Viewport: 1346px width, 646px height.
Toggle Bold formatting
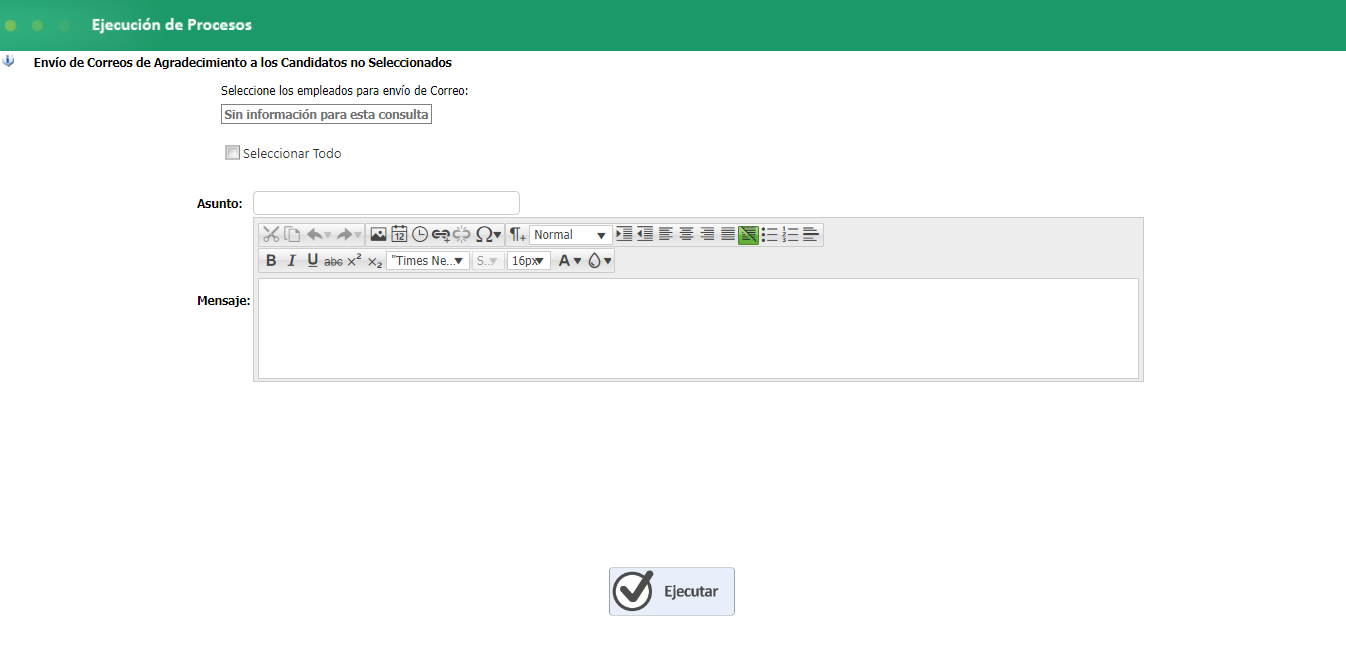click(271, 261)
